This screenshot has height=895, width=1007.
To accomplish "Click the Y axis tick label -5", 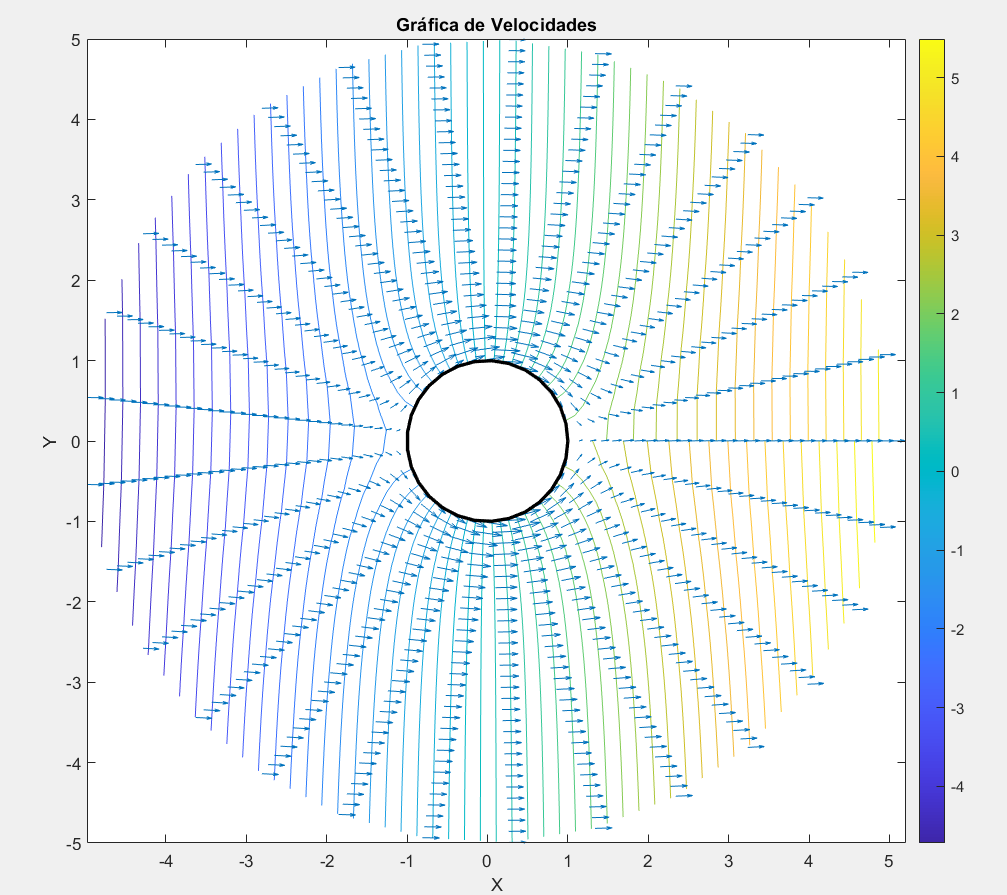I will tap(73, 843).
